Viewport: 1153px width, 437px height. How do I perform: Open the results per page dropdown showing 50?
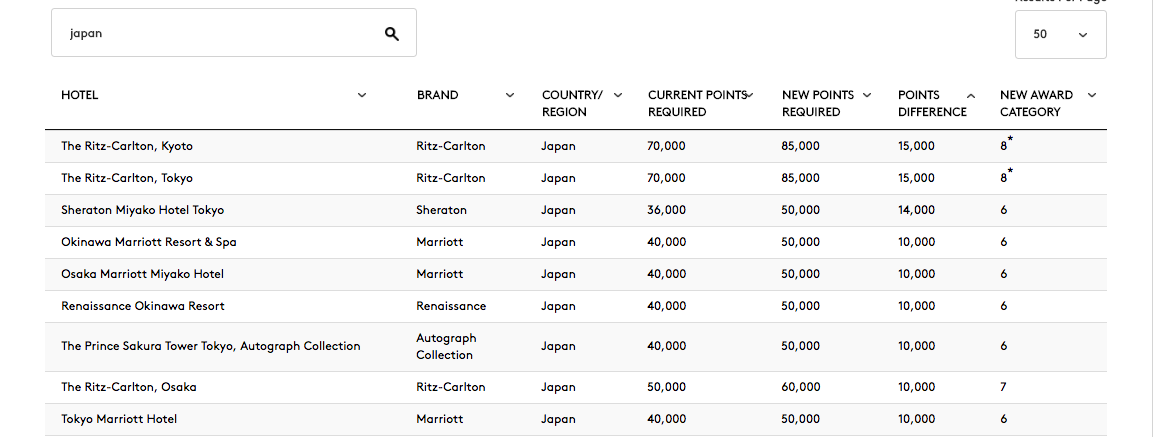tap(1060, 34)
